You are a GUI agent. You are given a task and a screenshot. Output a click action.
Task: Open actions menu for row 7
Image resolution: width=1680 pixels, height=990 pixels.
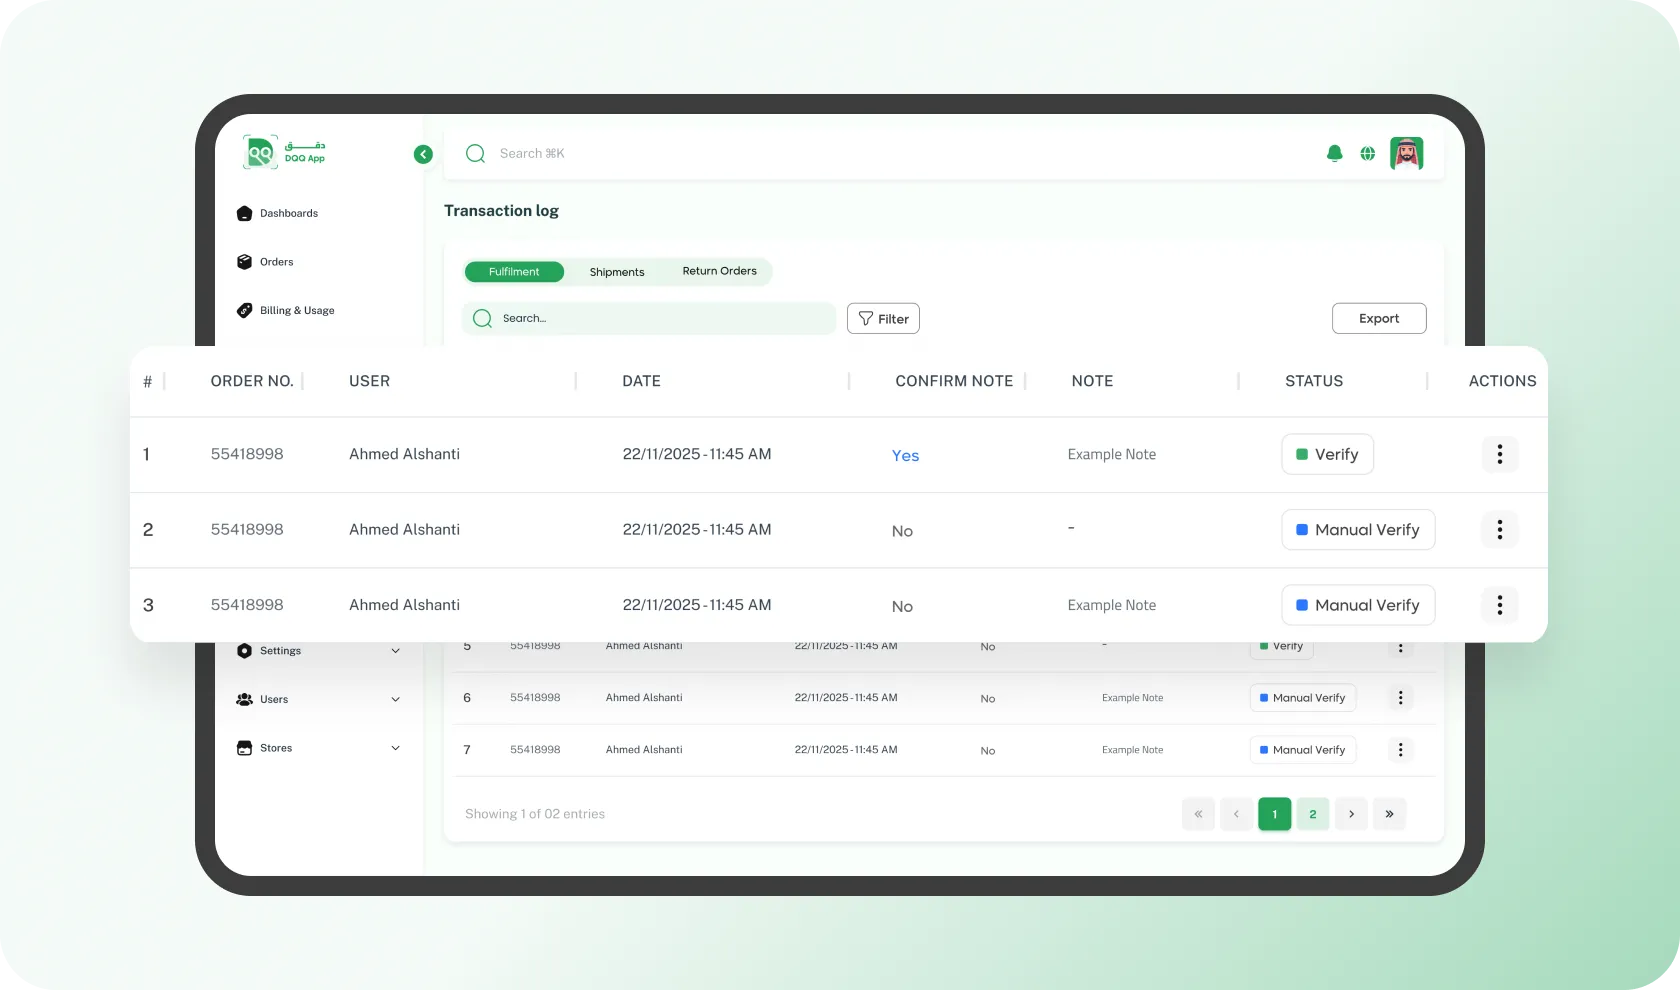coord(1400,750)
